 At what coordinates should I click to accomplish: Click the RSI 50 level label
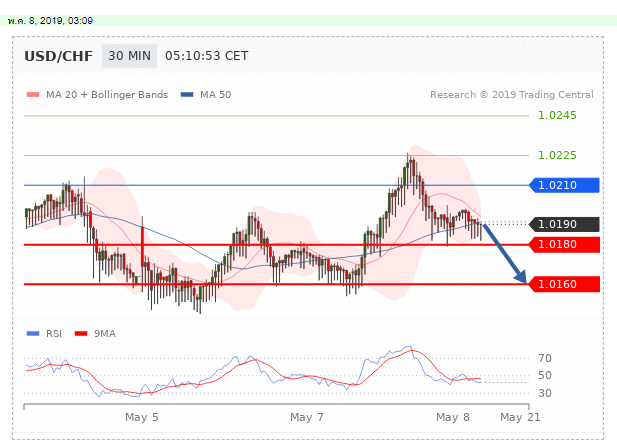(545, 375)
